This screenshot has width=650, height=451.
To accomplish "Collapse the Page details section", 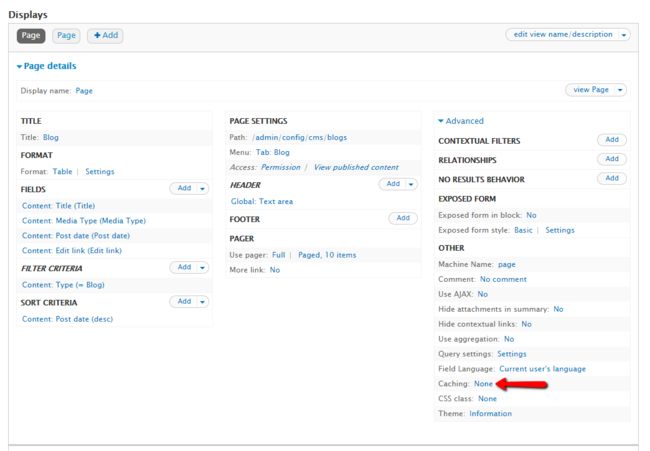I will tap(46, 66).
